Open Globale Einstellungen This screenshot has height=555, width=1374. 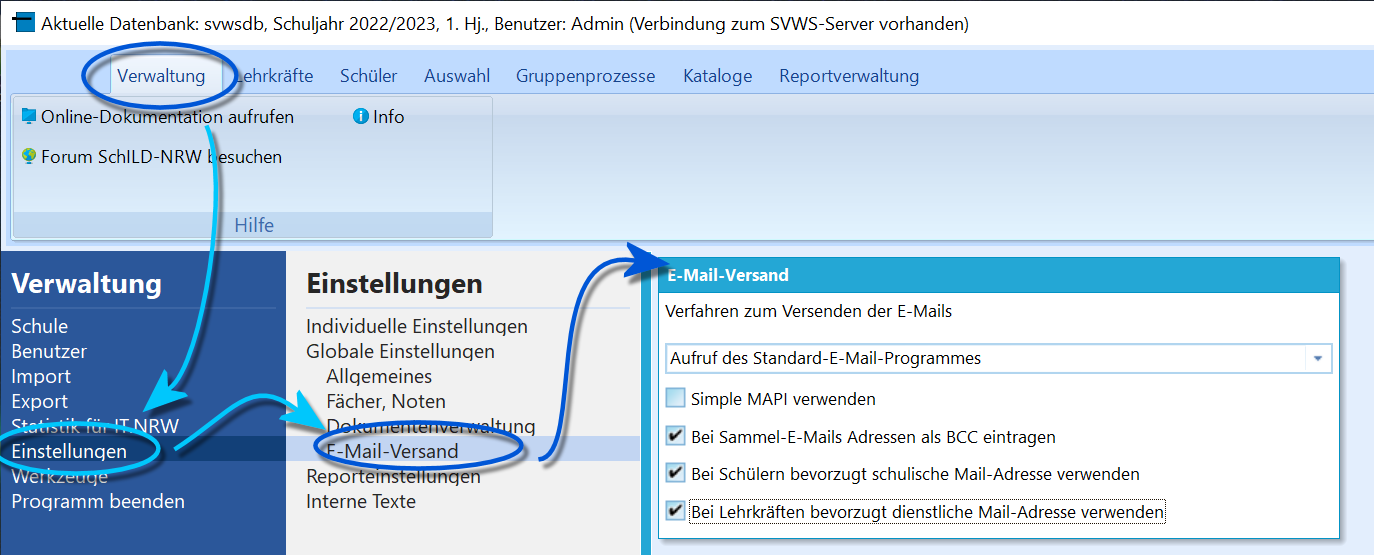(x=400, y=351)
